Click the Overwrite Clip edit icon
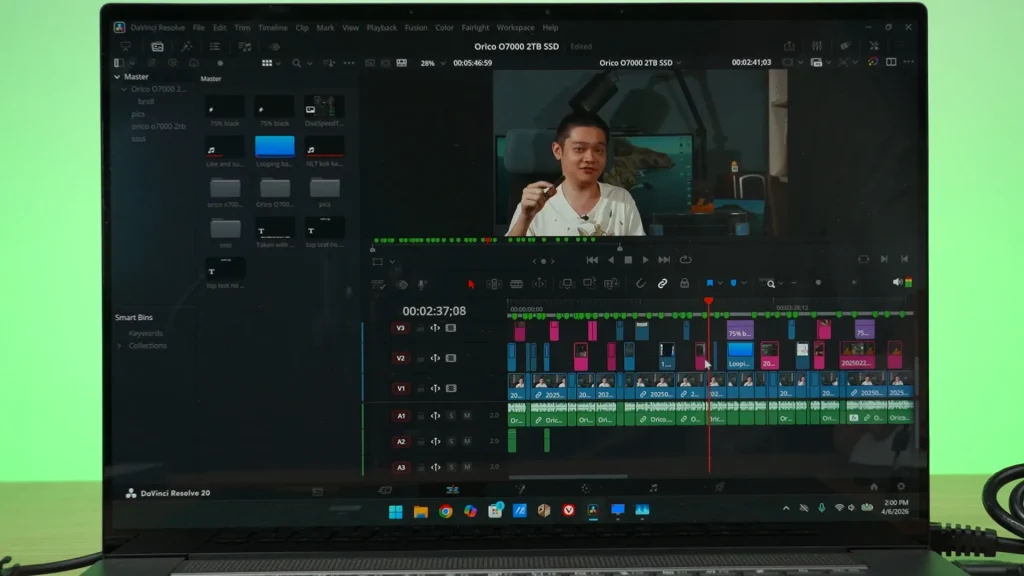1024x576 pixels. (589, 284)
